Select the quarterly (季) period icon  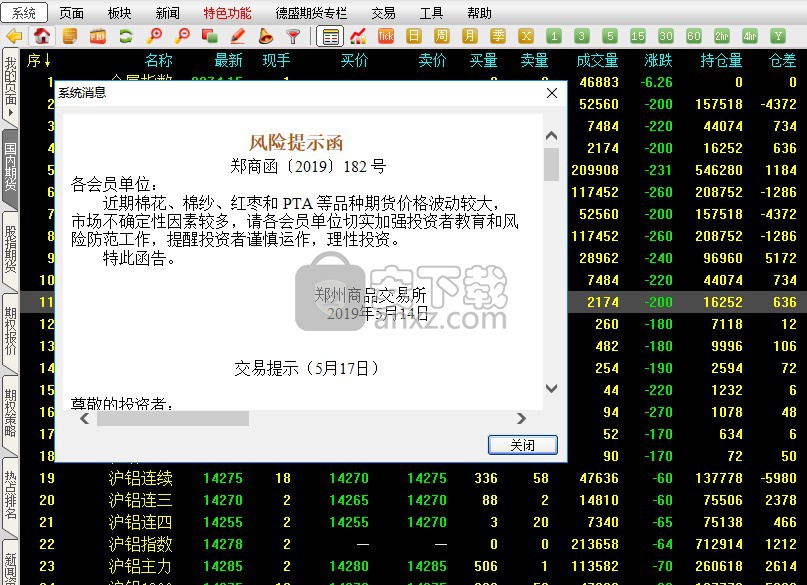[498, 36]
